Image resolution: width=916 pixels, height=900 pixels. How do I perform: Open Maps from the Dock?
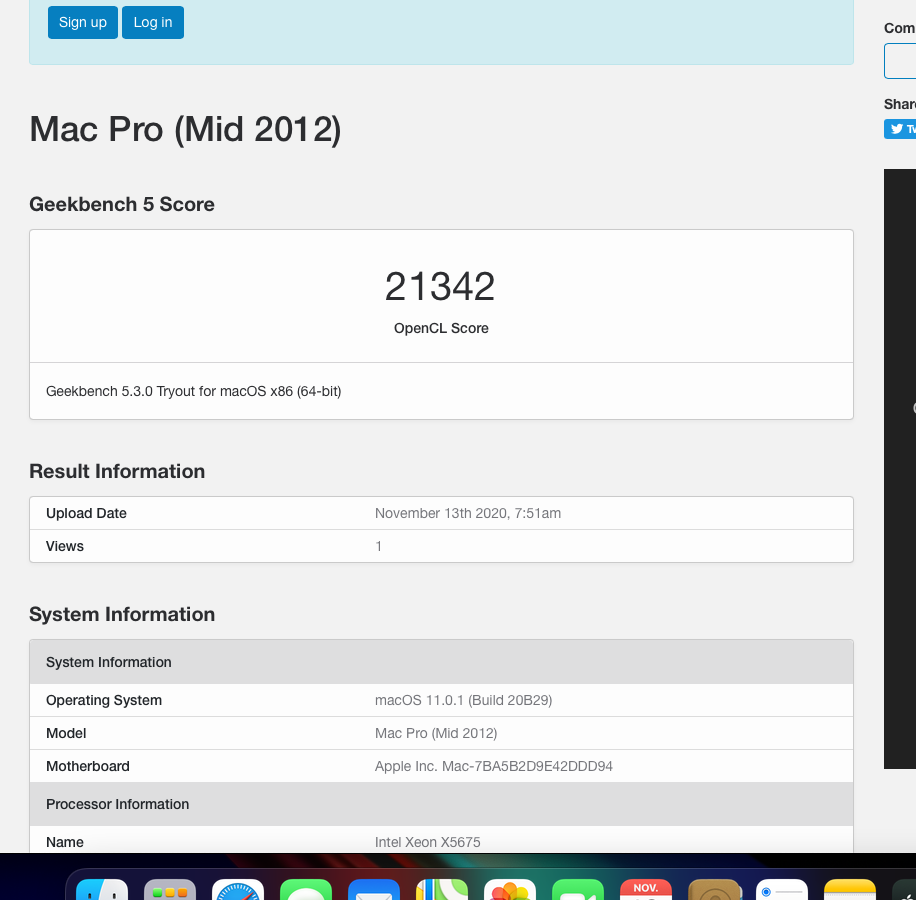click(x=442, y=889)
